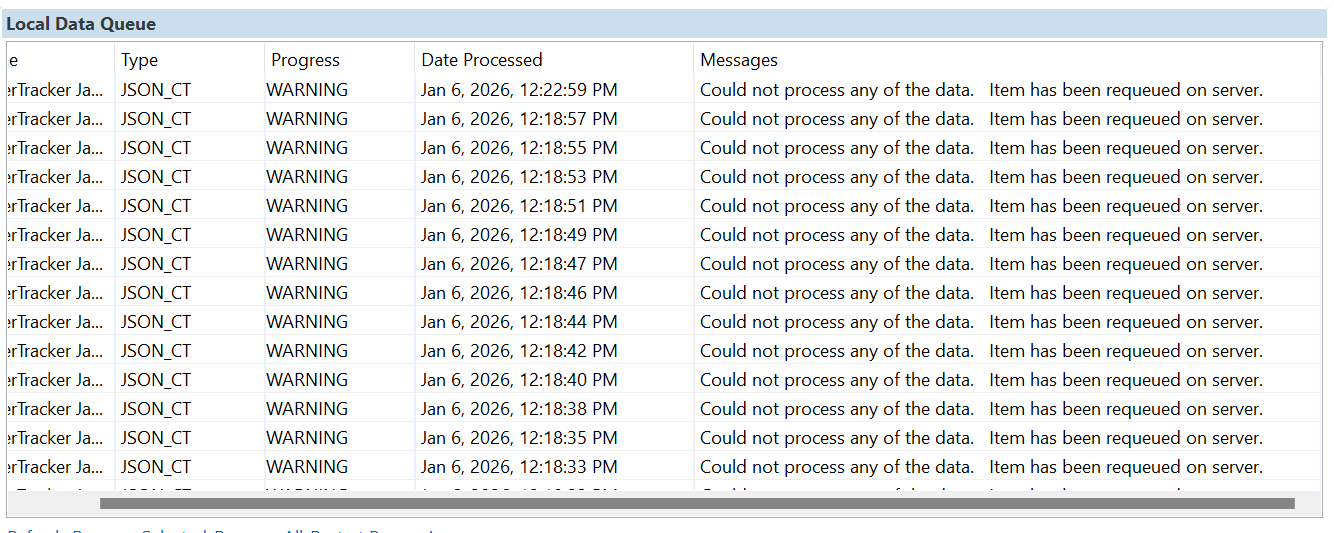Click WARNING status in the 12:18:51 PM row
This screenshot has width=1334, height=533.
click(x=307, y=206)
